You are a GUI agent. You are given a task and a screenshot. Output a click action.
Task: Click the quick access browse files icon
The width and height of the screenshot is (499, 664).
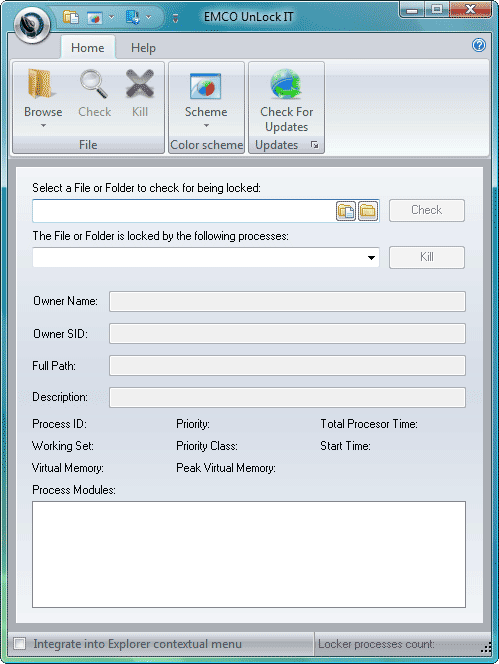coord(71,17)
